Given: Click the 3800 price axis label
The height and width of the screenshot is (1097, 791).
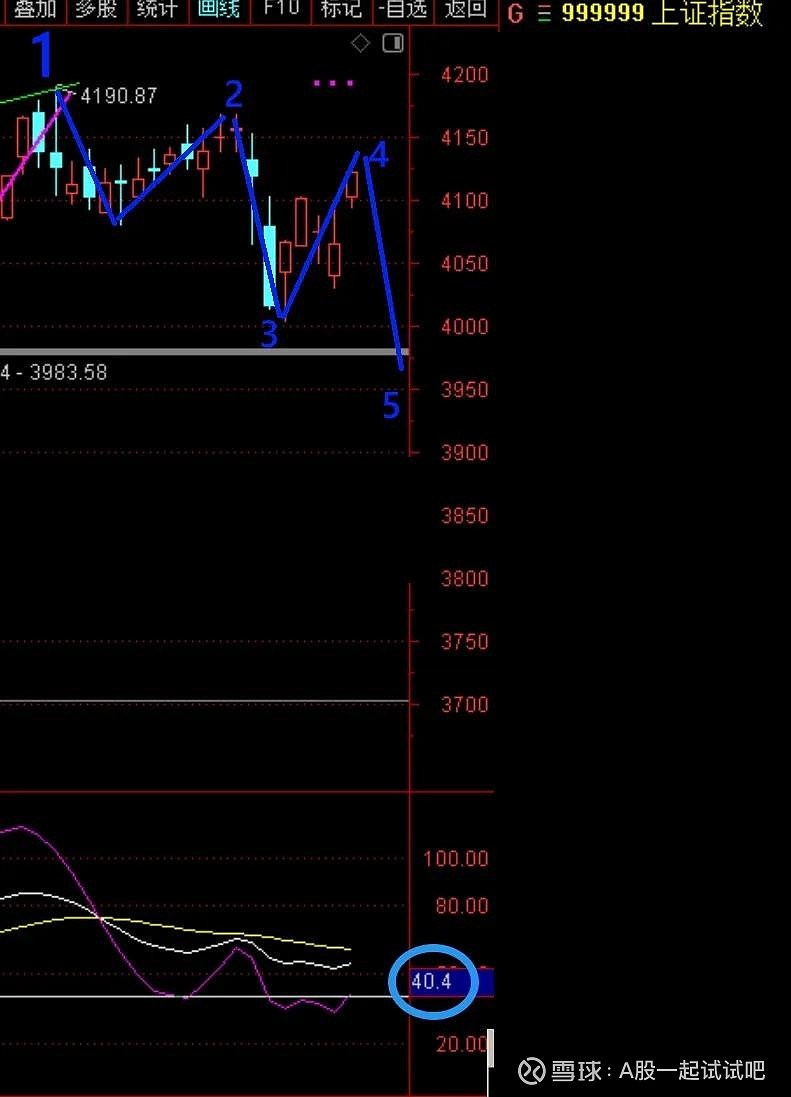Looking at the screenshot, I should click(x=464, y=579).
